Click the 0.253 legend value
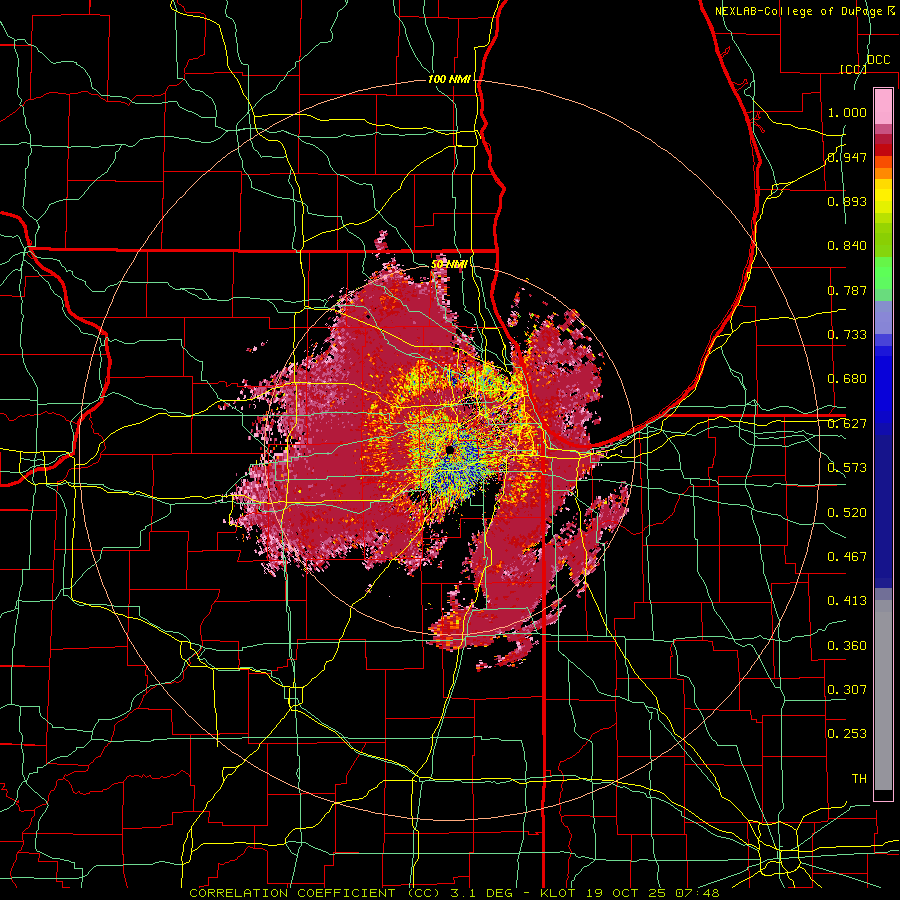The image size is (900, 900). click(847, 734)
